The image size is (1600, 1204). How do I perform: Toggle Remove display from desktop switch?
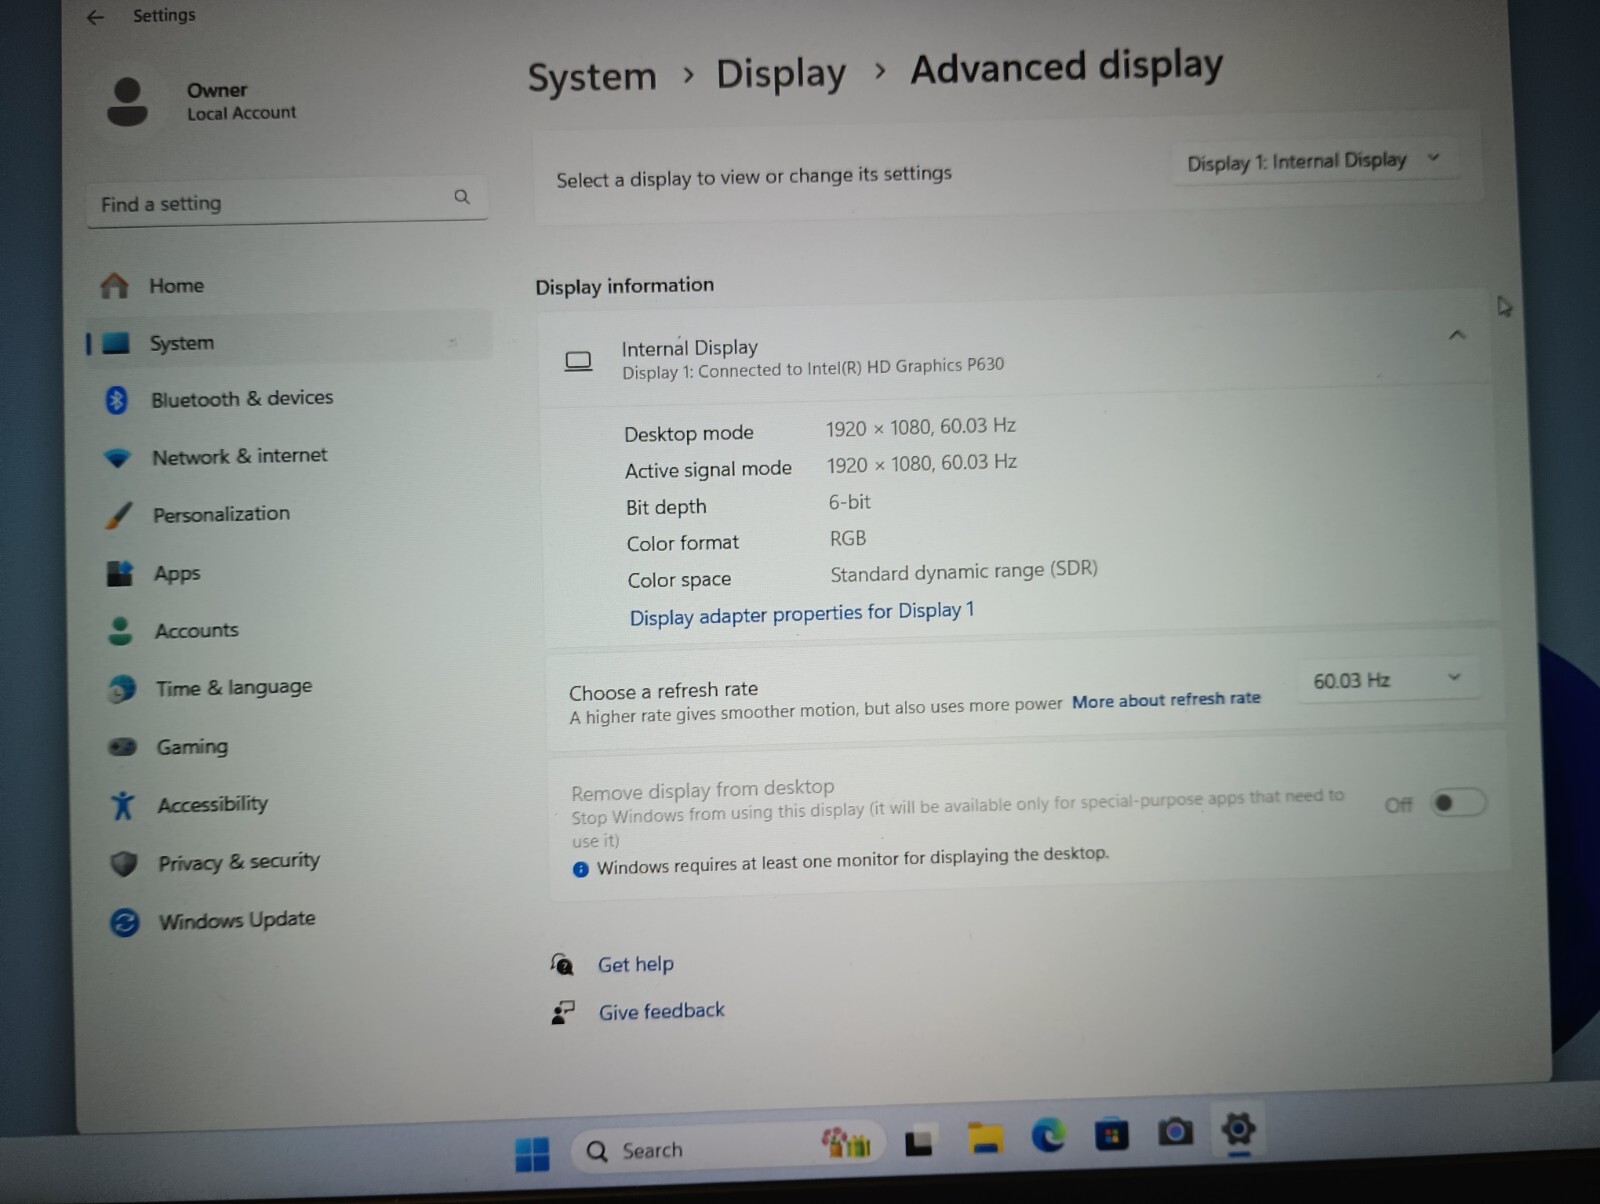[x=1458, y=803]
